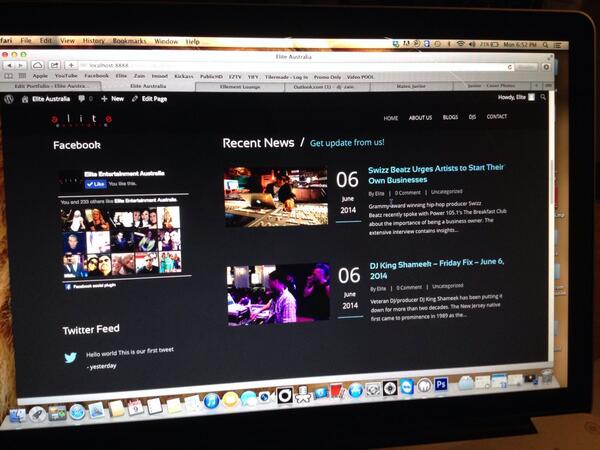
Task: Click the comments bubble in WordPress admin bar
Action: click(x=82, y=99)
